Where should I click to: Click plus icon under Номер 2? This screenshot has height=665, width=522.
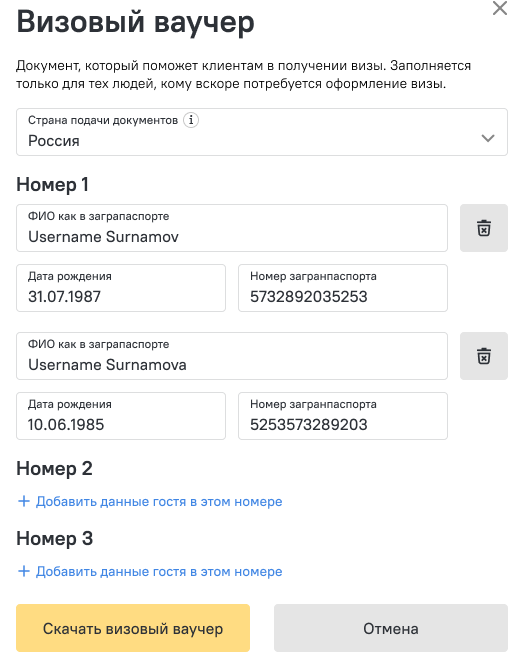24,501
